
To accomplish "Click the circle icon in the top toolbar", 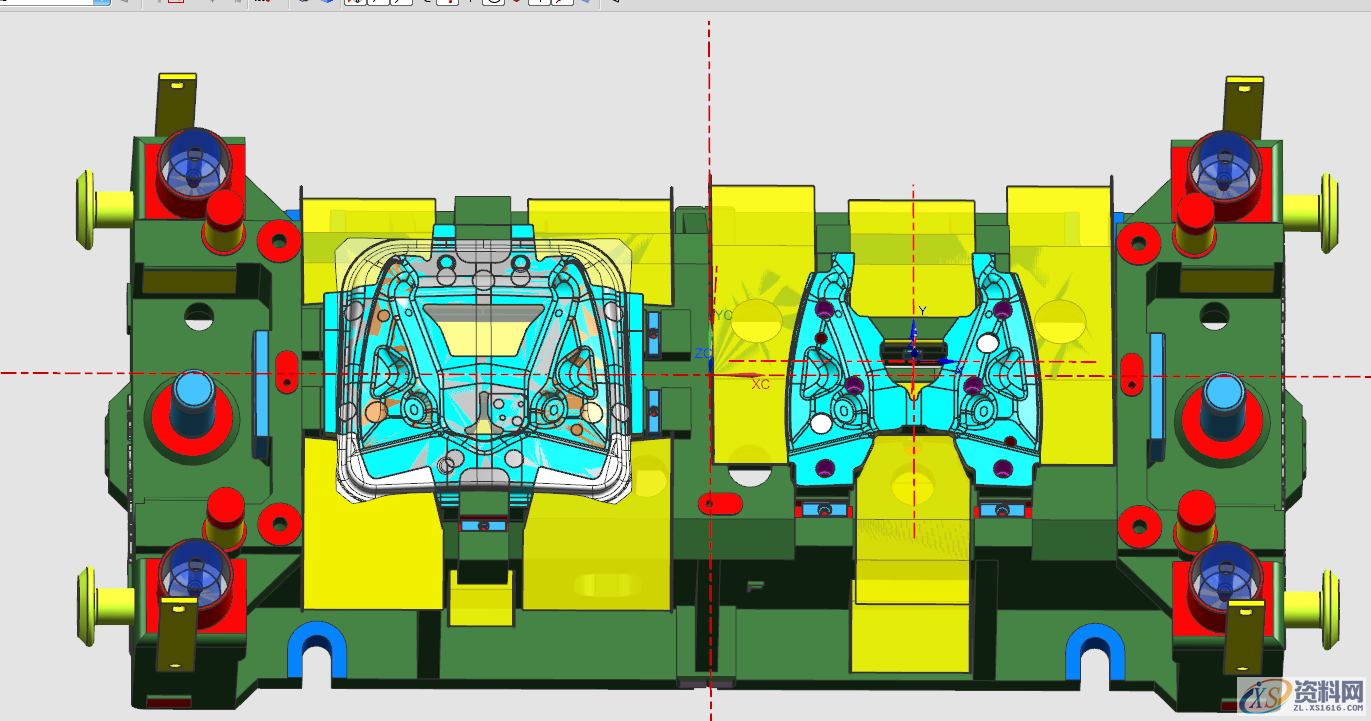I will click(x=494, y=3).
